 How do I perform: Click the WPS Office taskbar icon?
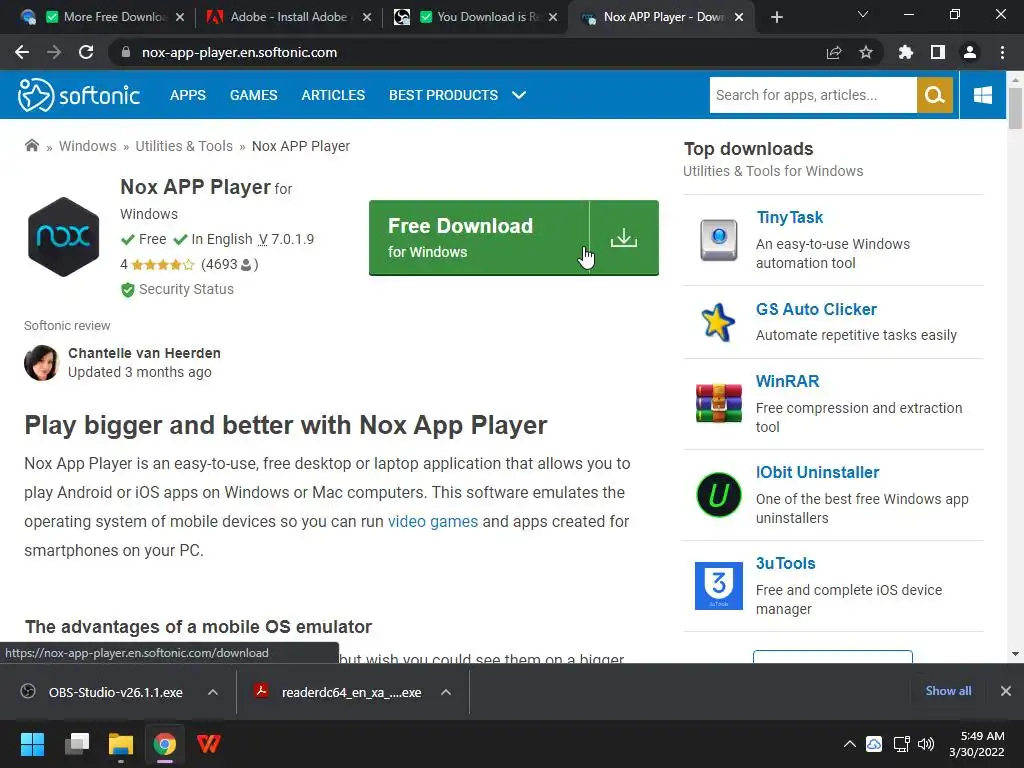[x=209, y=744]
